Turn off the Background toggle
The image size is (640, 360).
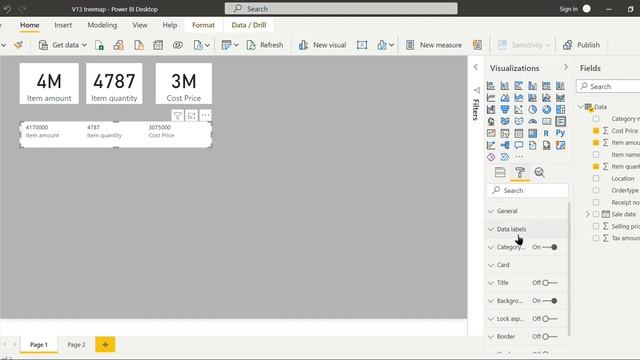pyautogui.click(x=549, y=301)
